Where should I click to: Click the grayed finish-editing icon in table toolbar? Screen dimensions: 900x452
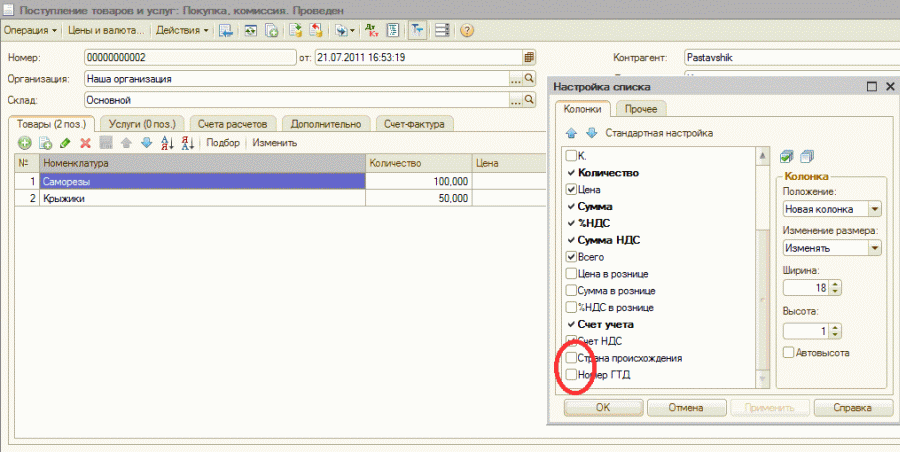point(106,143)
